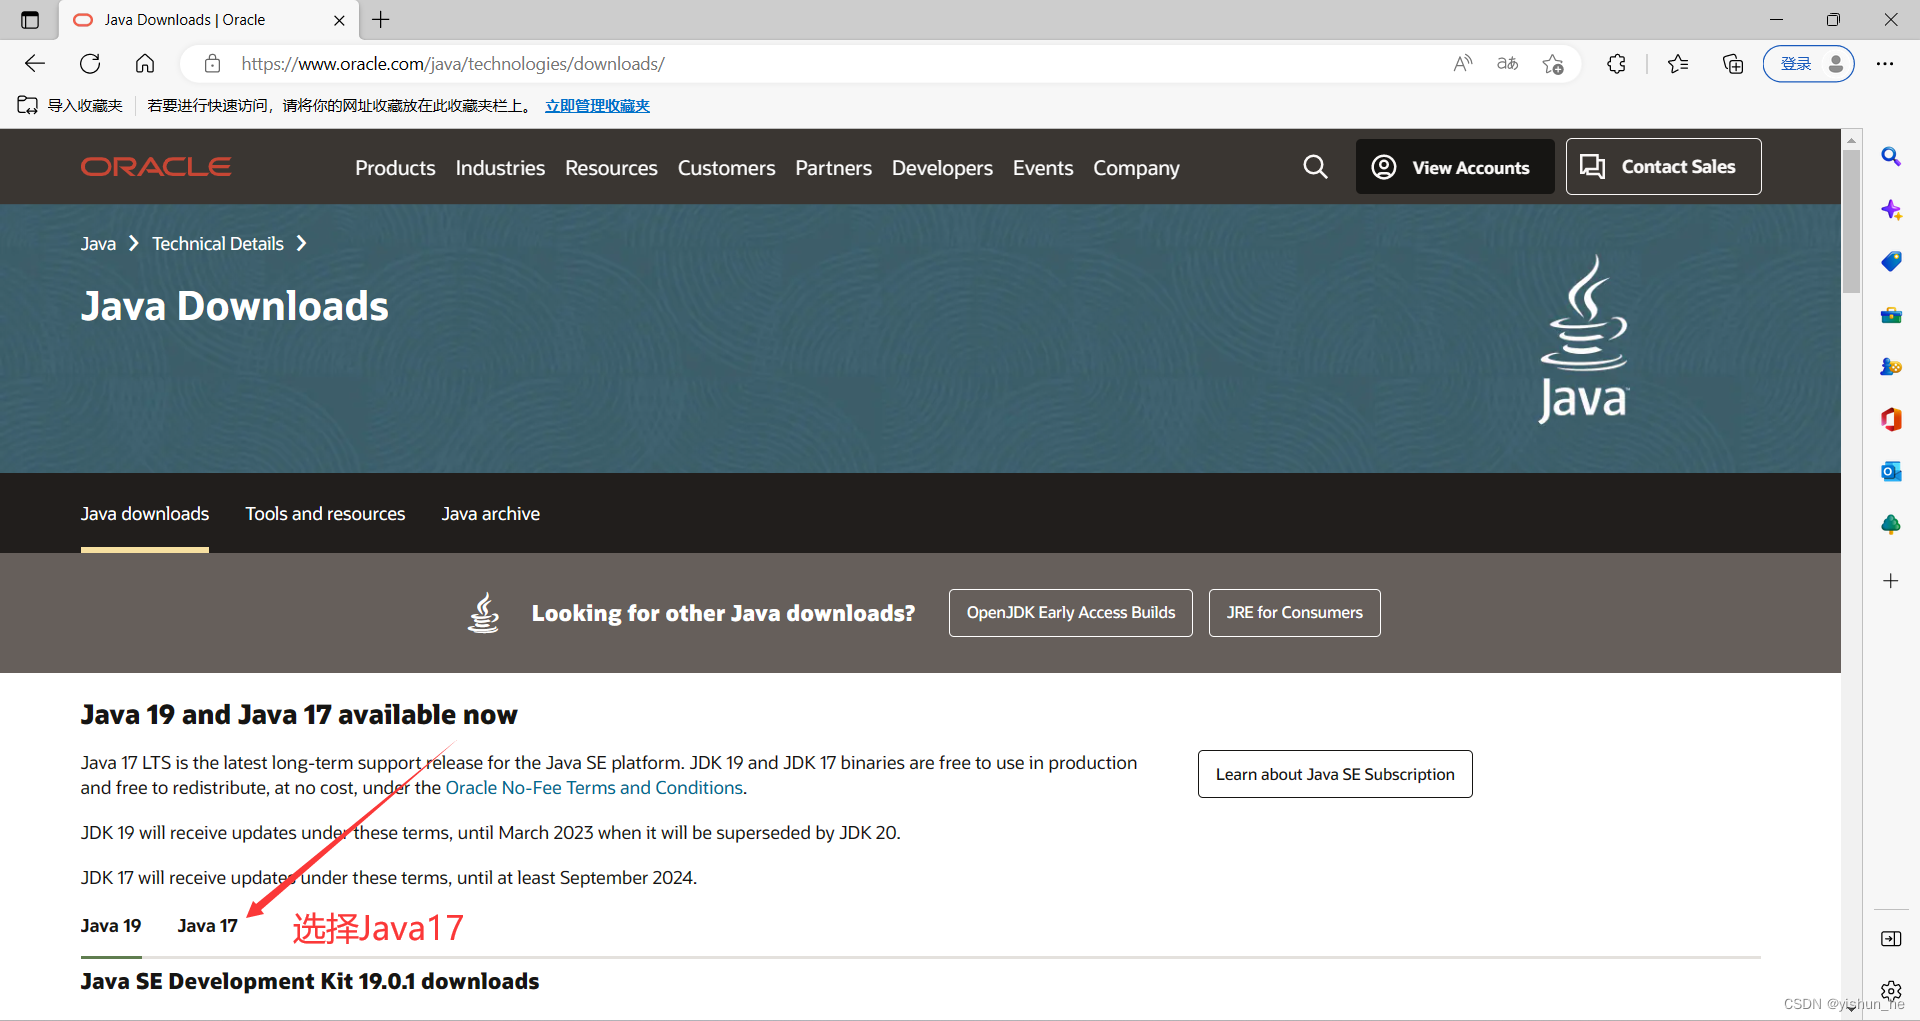Screen dimensions: 1920x1021
Task: Open the sidebar Microsoft 365 icon
Action: pyautogui.click(x=1891, y=419)
